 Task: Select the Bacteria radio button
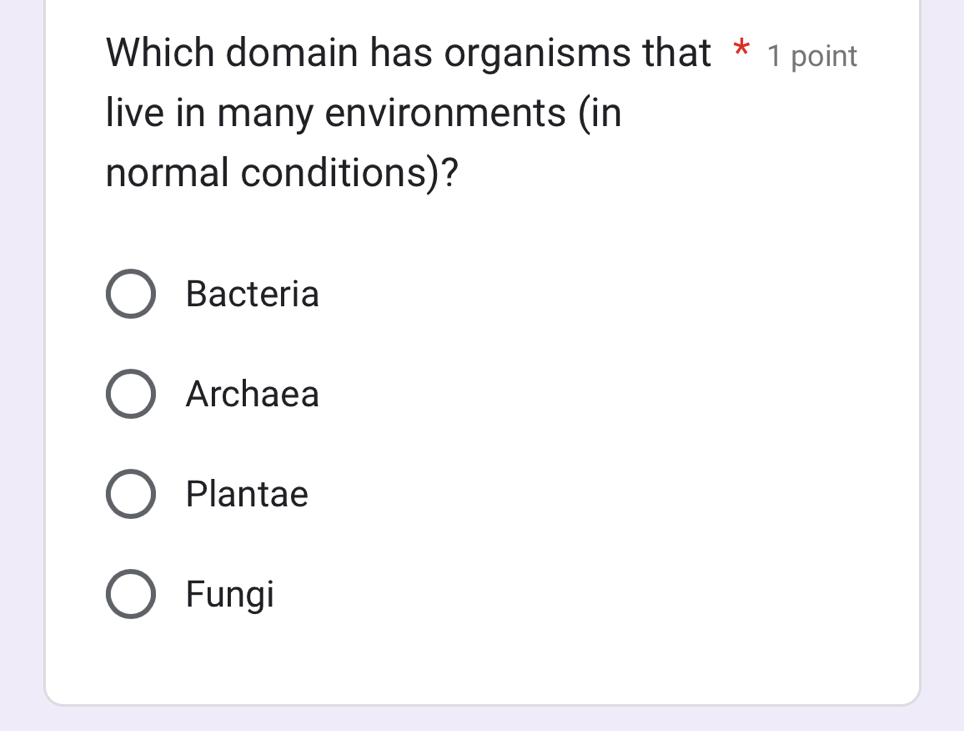[130, 294]
